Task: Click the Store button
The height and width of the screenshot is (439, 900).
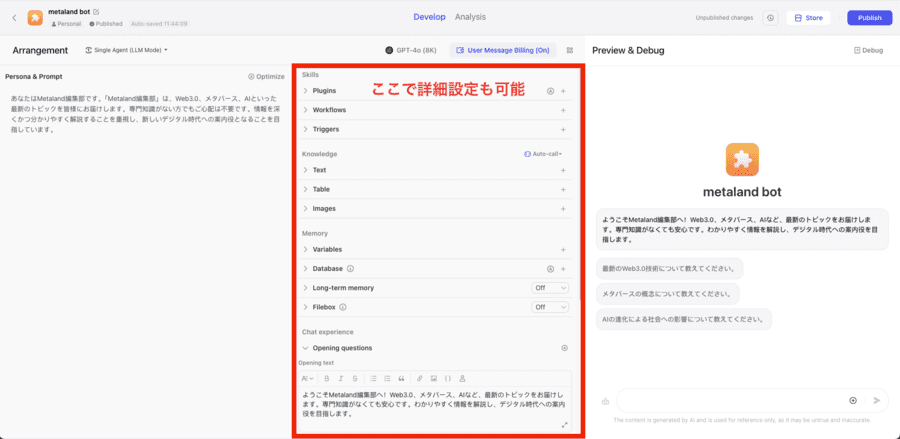Action: point(808,18)
